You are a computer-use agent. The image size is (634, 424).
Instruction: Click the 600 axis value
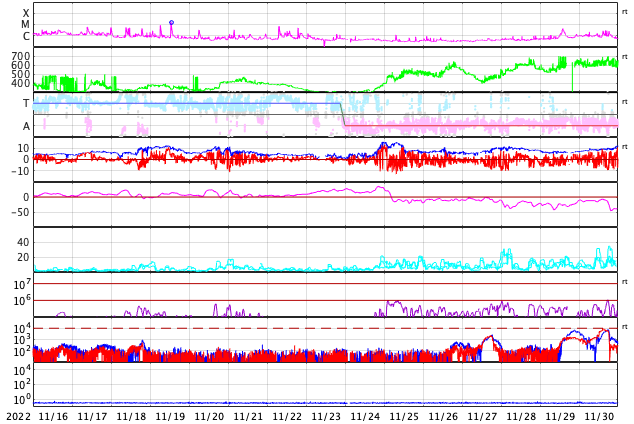(21, 65)
